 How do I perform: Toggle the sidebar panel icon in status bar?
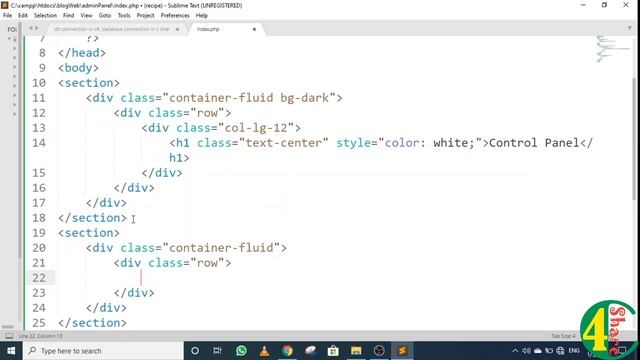tap(9, 336)
